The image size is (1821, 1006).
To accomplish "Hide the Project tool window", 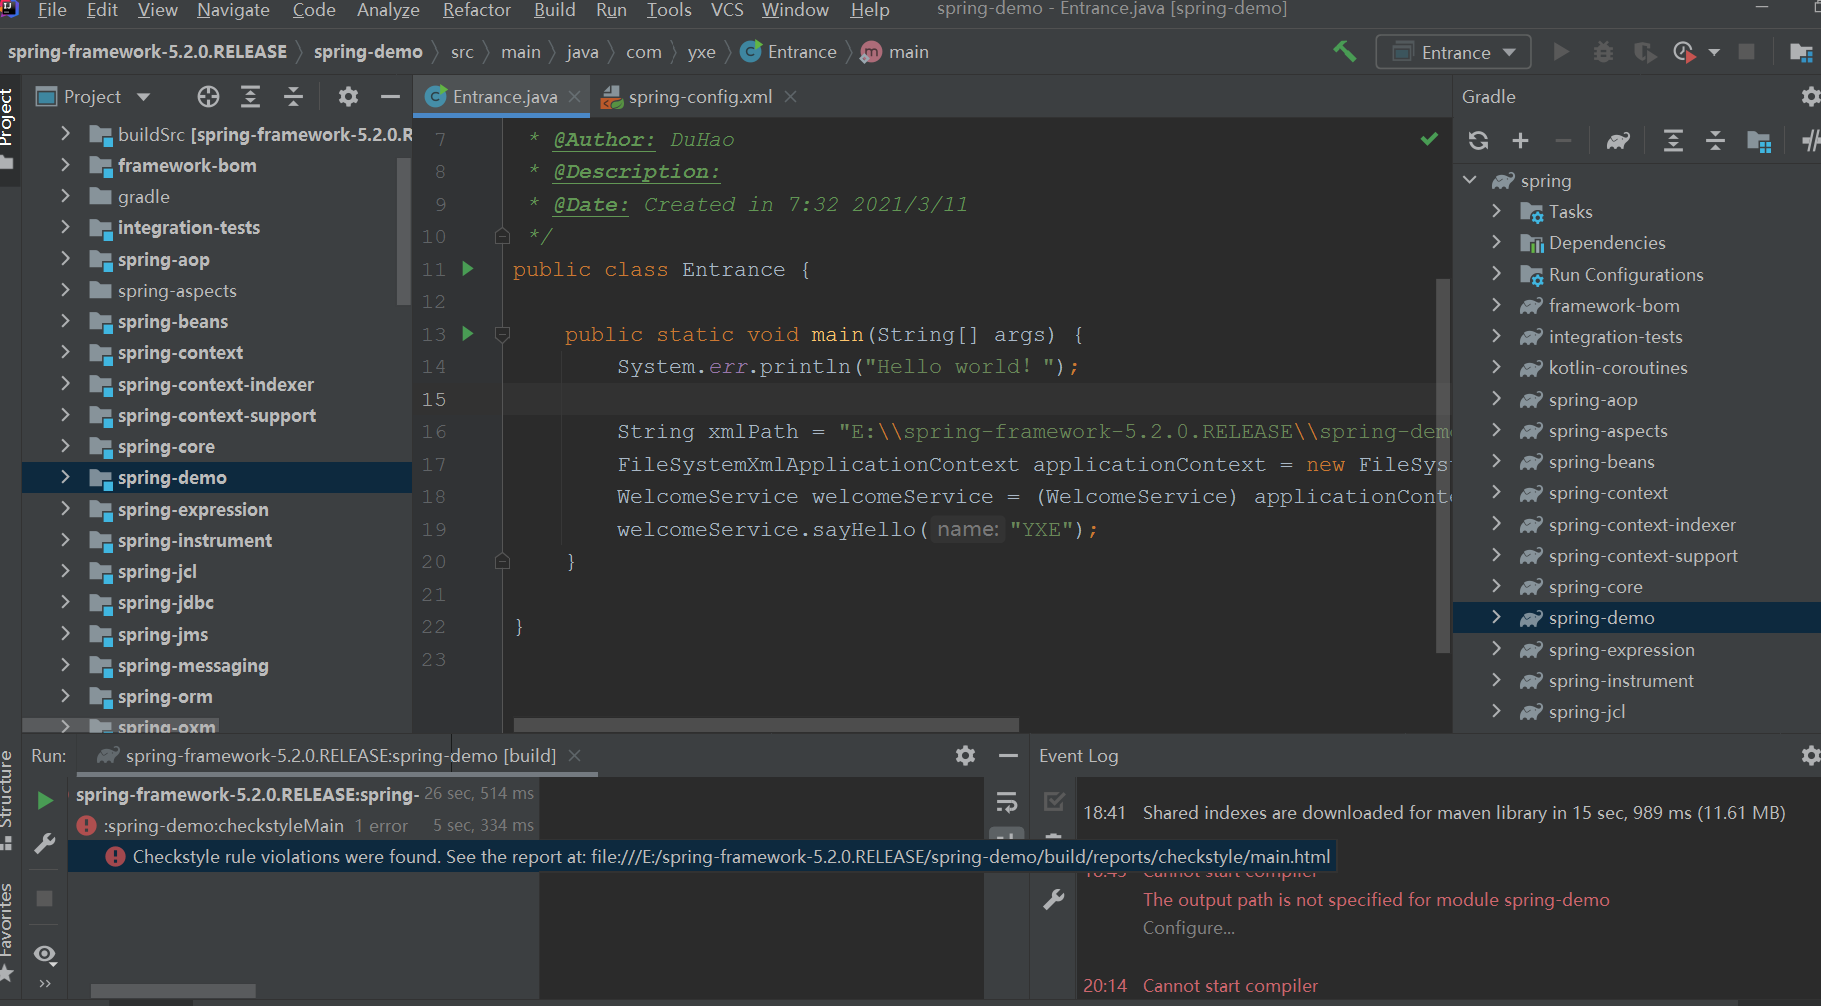I will 390,97.
